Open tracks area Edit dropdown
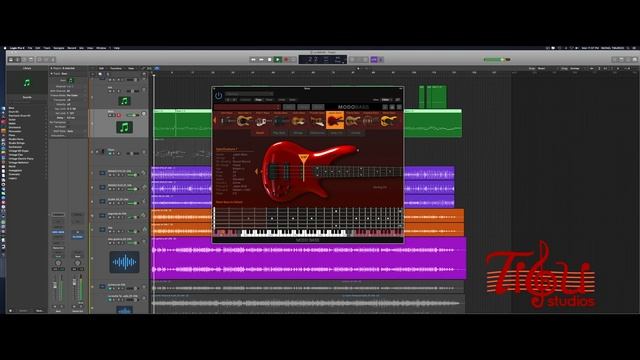Viewport: 640px width, 360px height. tap(102, 68)
